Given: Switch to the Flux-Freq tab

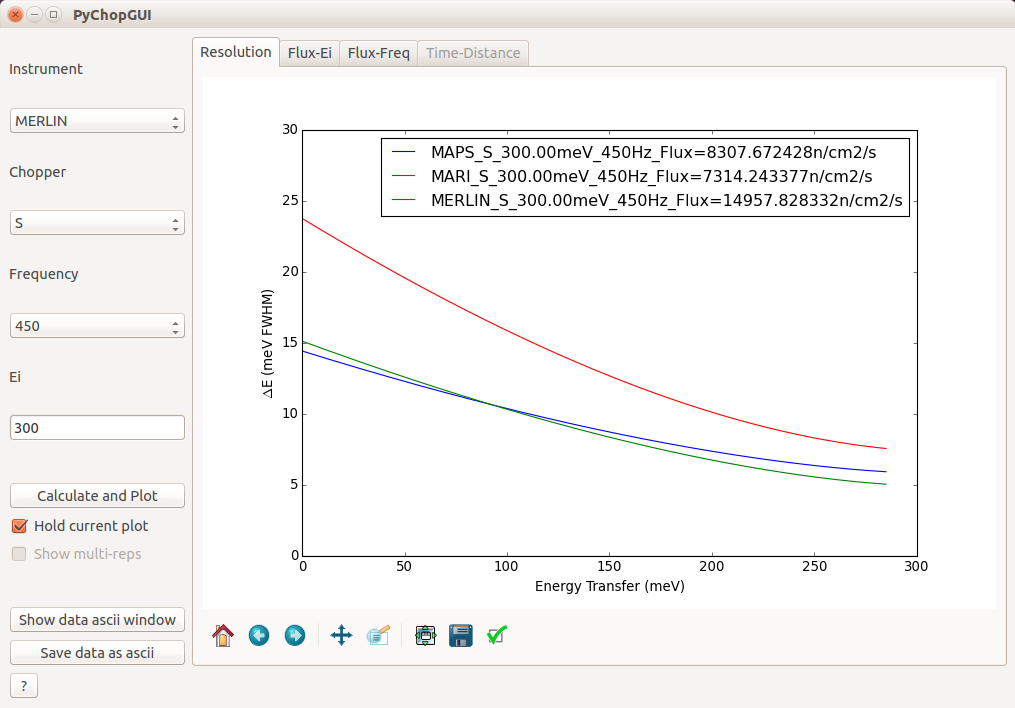Looking at the screenshot, I should tap(378, 53).
